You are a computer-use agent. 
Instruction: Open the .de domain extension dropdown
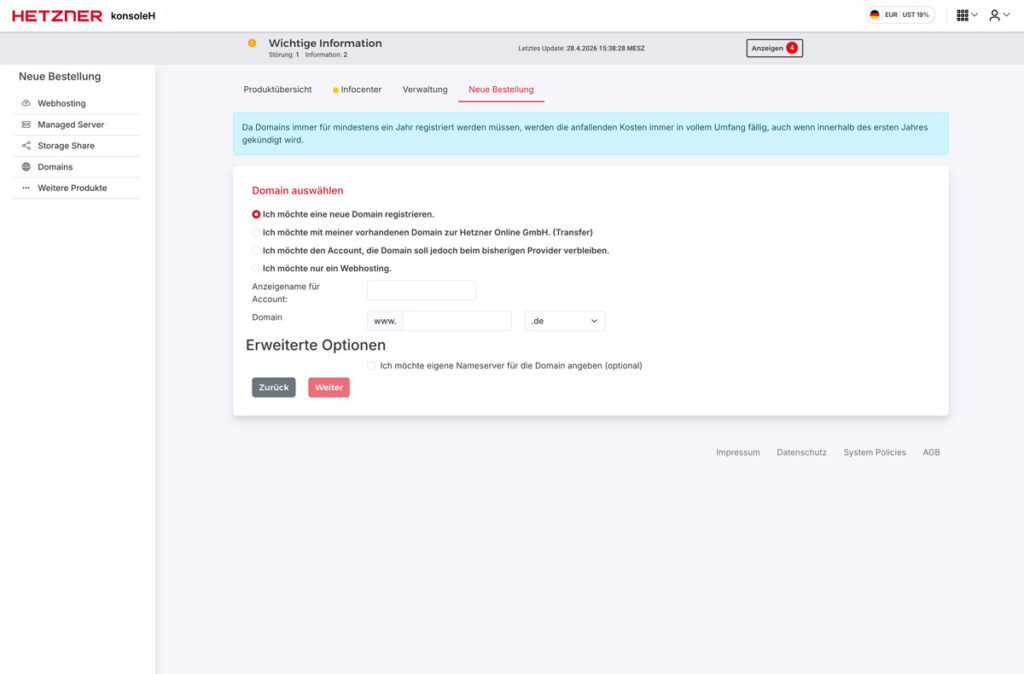click(x=564, y=320)
